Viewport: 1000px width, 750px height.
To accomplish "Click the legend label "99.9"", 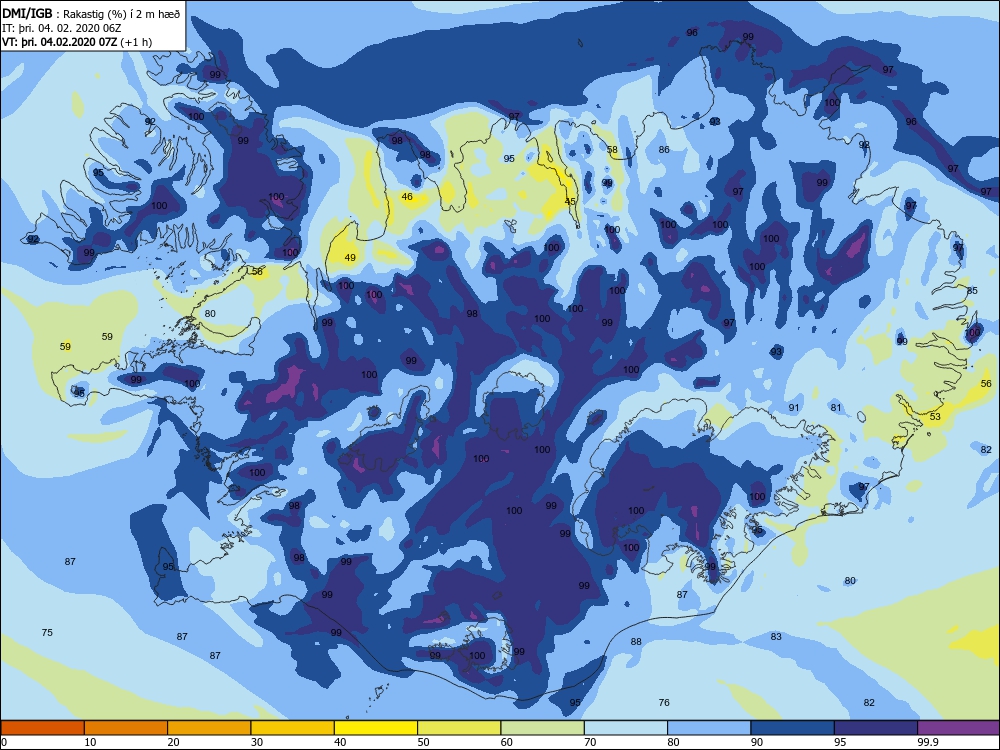I will point(927,742).
